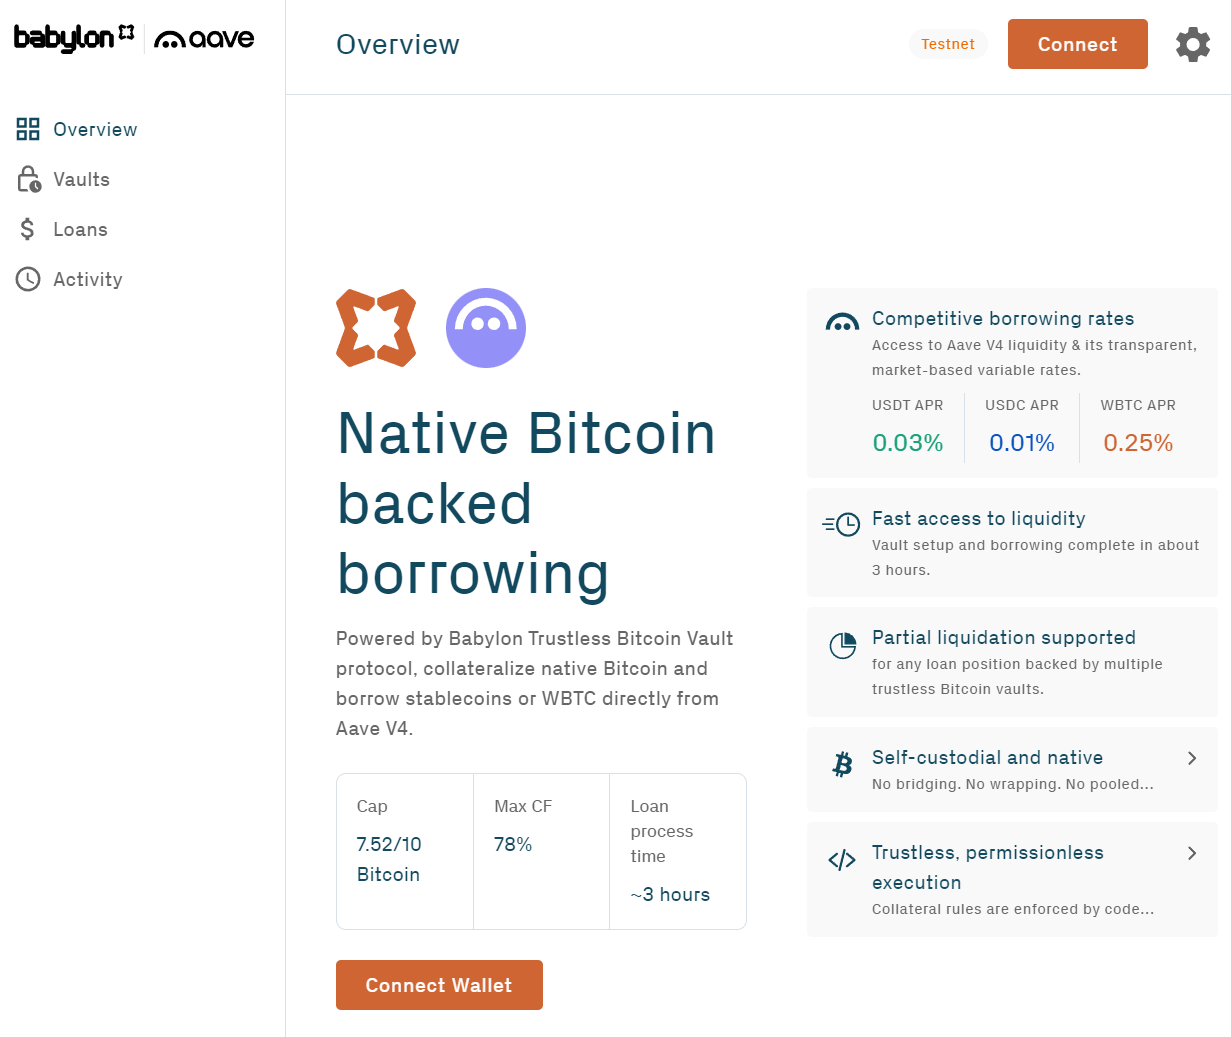
Task: Click the Fast access to liquidity heading
Action: pyautogui.click(x=979, y=518)
